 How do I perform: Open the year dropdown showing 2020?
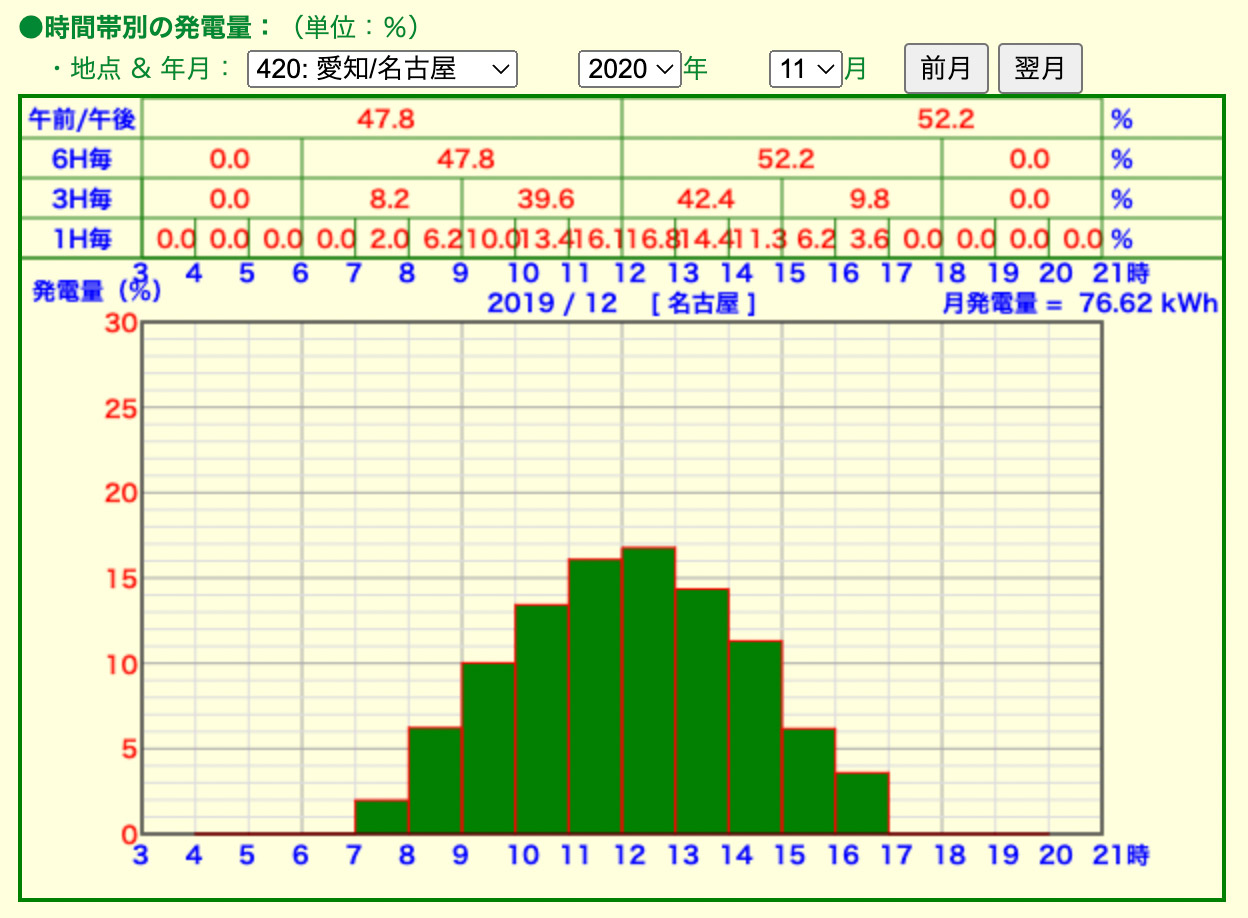pos(629,69)
